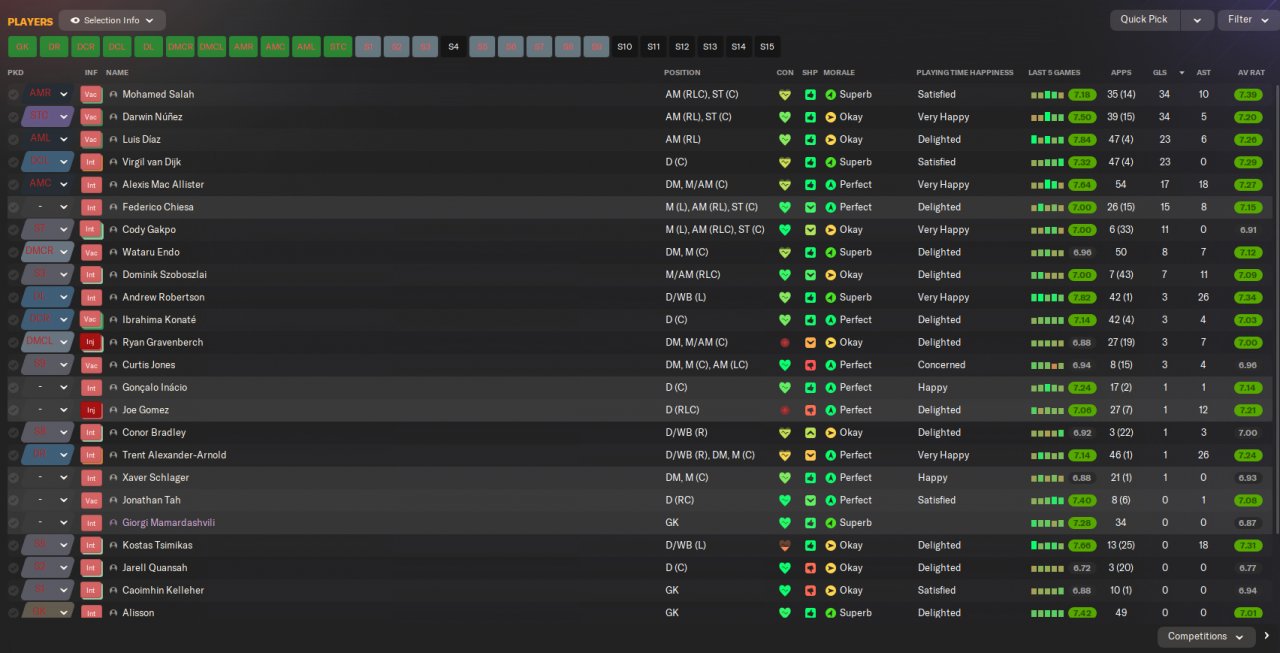Click Mohamed Salah's condition heart icon
1280x653 pixels.
(x=785, y=95)
